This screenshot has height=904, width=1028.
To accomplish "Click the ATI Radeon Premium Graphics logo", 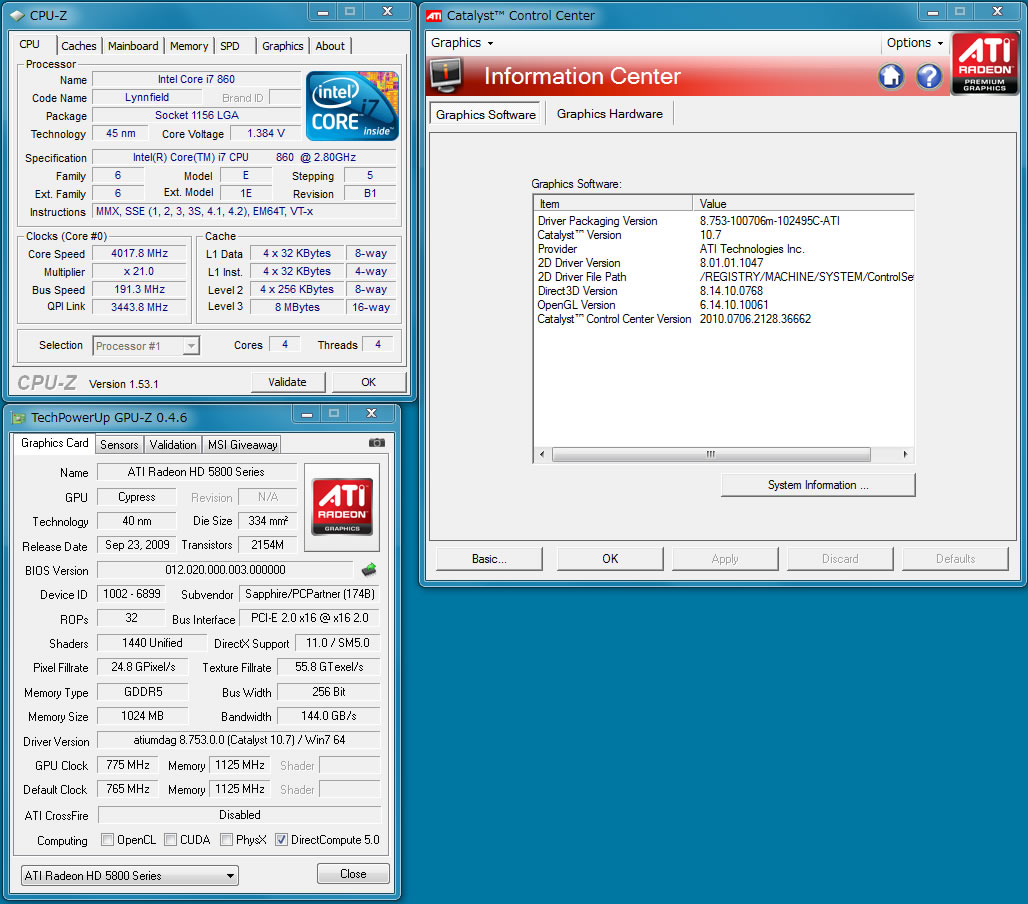I will [x=984, y=63].
